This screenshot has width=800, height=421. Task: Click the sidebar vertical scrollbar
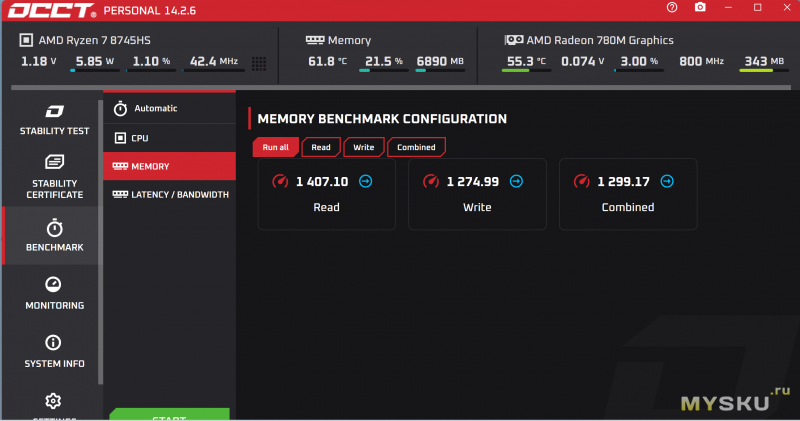(101, 242)
